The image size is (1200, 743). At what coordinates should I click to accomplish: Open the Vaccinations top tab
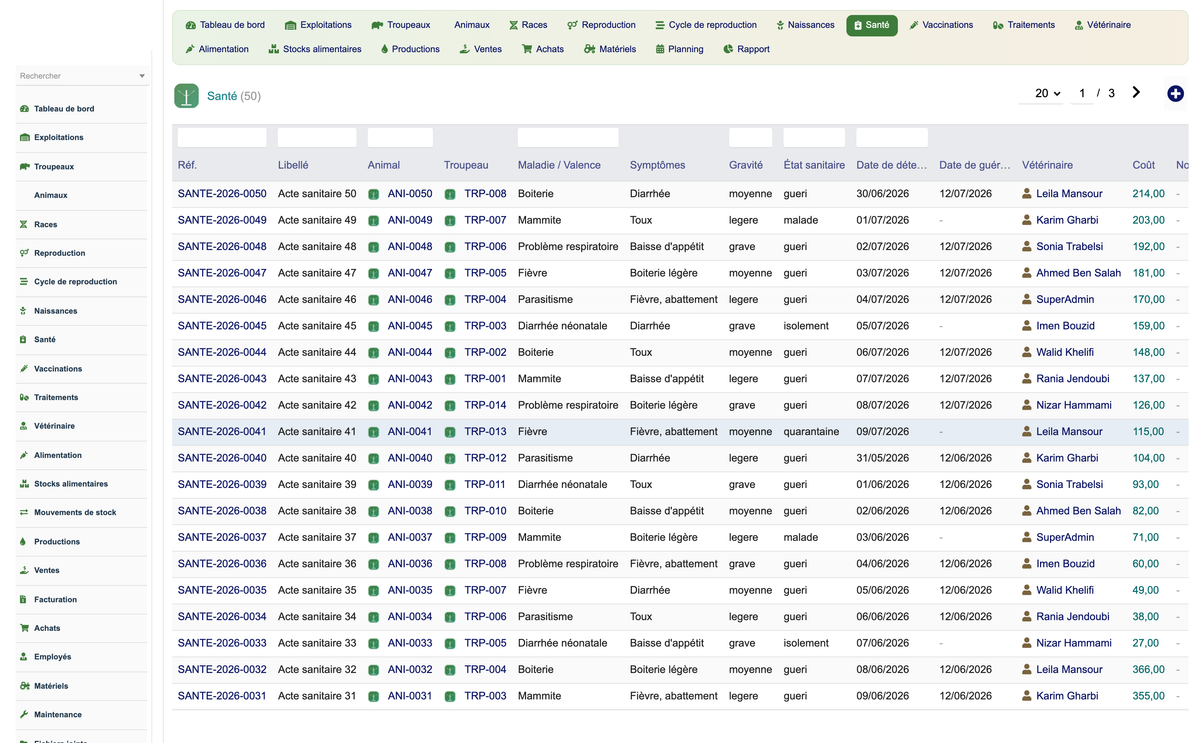coord(941,25)
